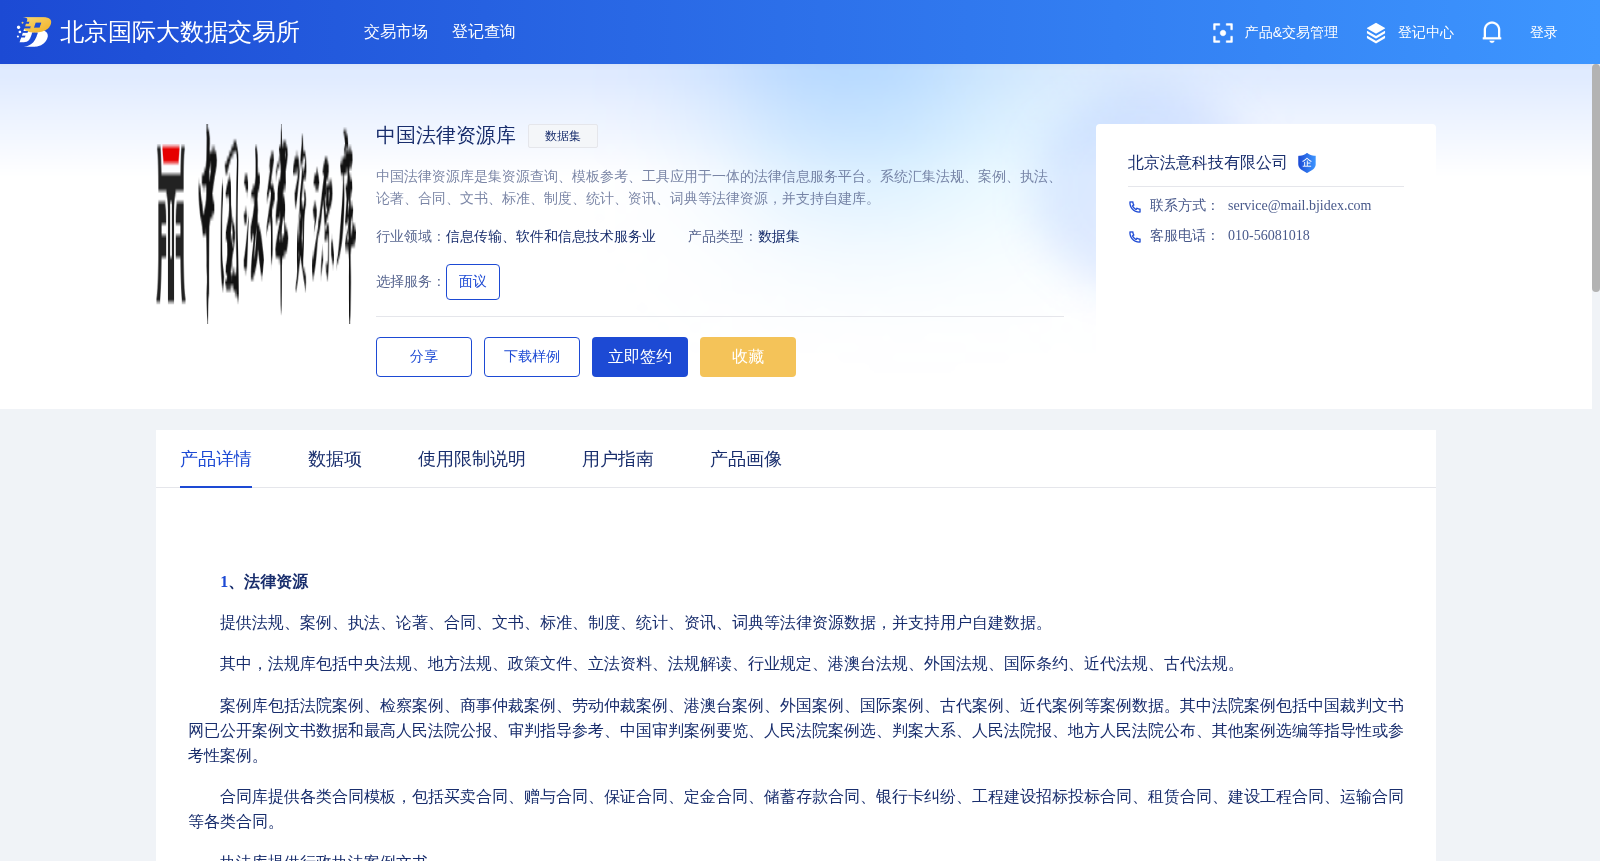The height and width of the screenshot is (861, 1600).
Task: Click the Beijing data exchange logo icon
Action: point(34,32)
